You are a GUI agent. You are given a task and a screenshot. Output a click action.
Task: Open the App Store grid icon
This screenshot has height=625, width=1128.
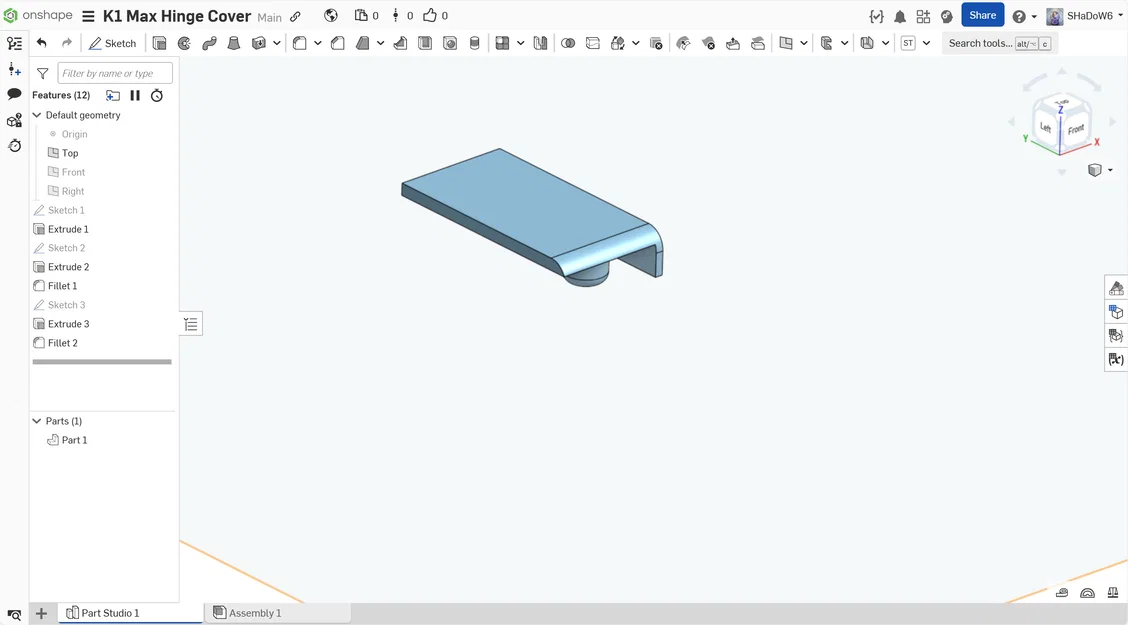[x=924, y=16]
